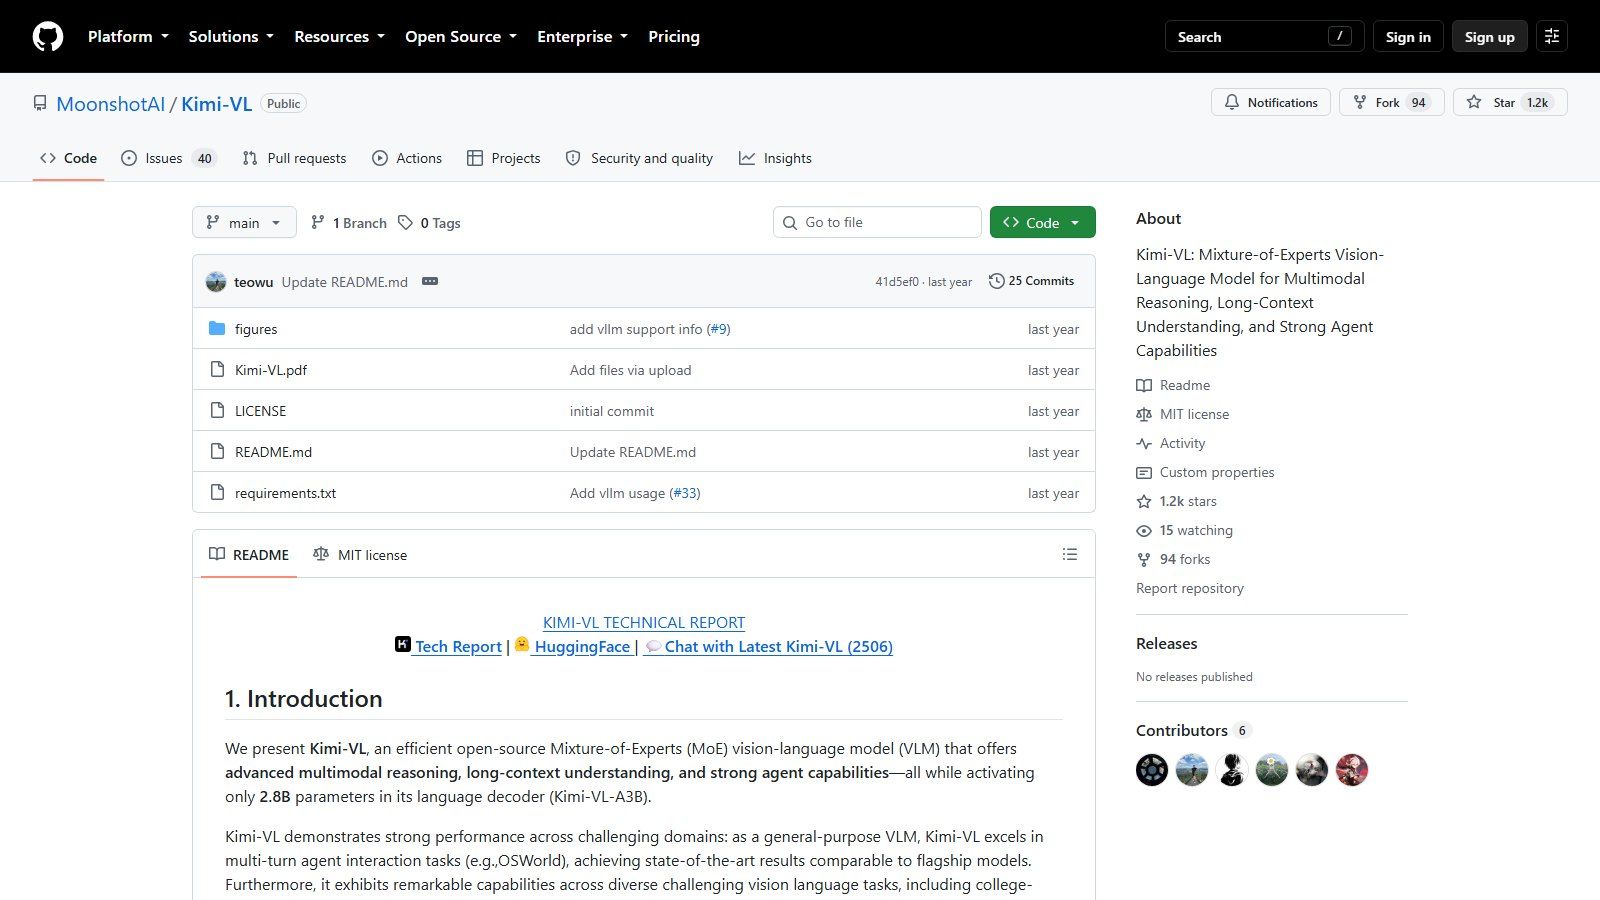Viewport: 1600px width, 900px height.
Task: Click the repository icon beside MoonshotAI
Action: click(40, 104)
